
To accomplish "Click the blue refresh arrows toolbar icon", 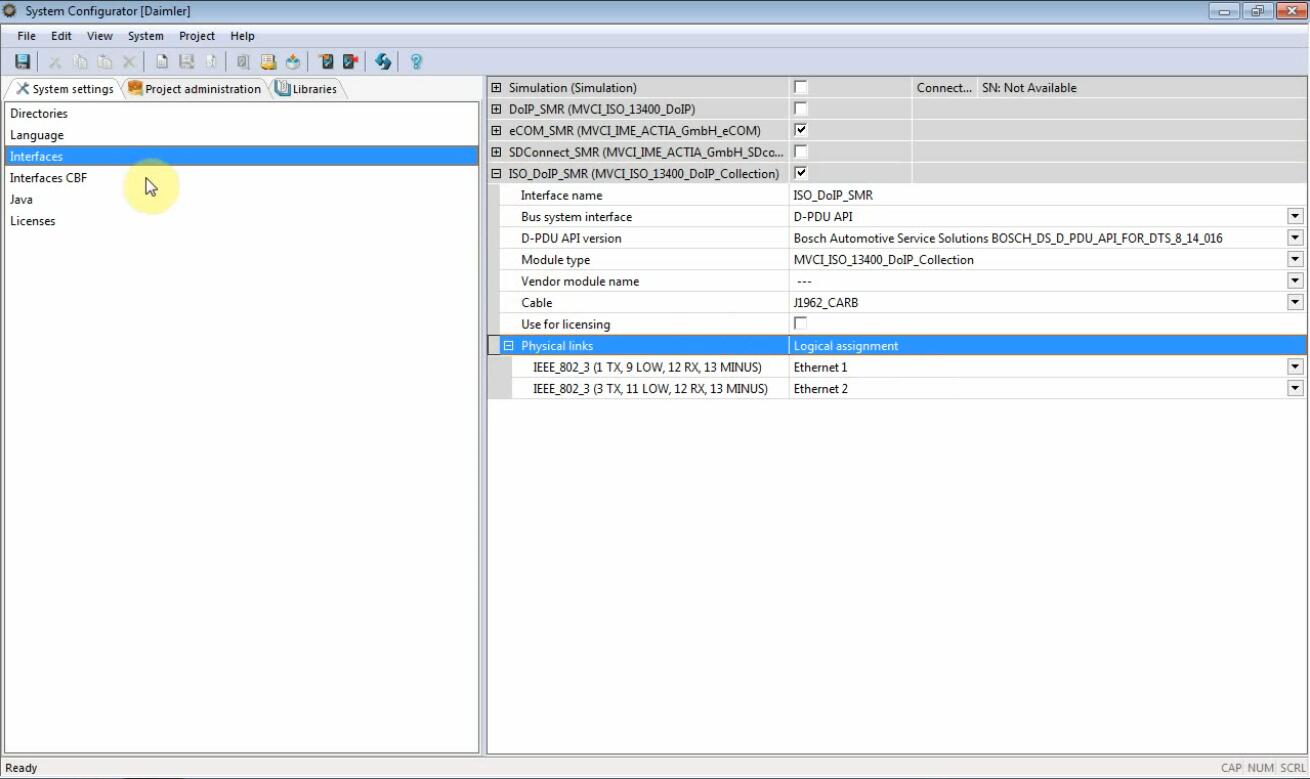I will coord(383,62).
